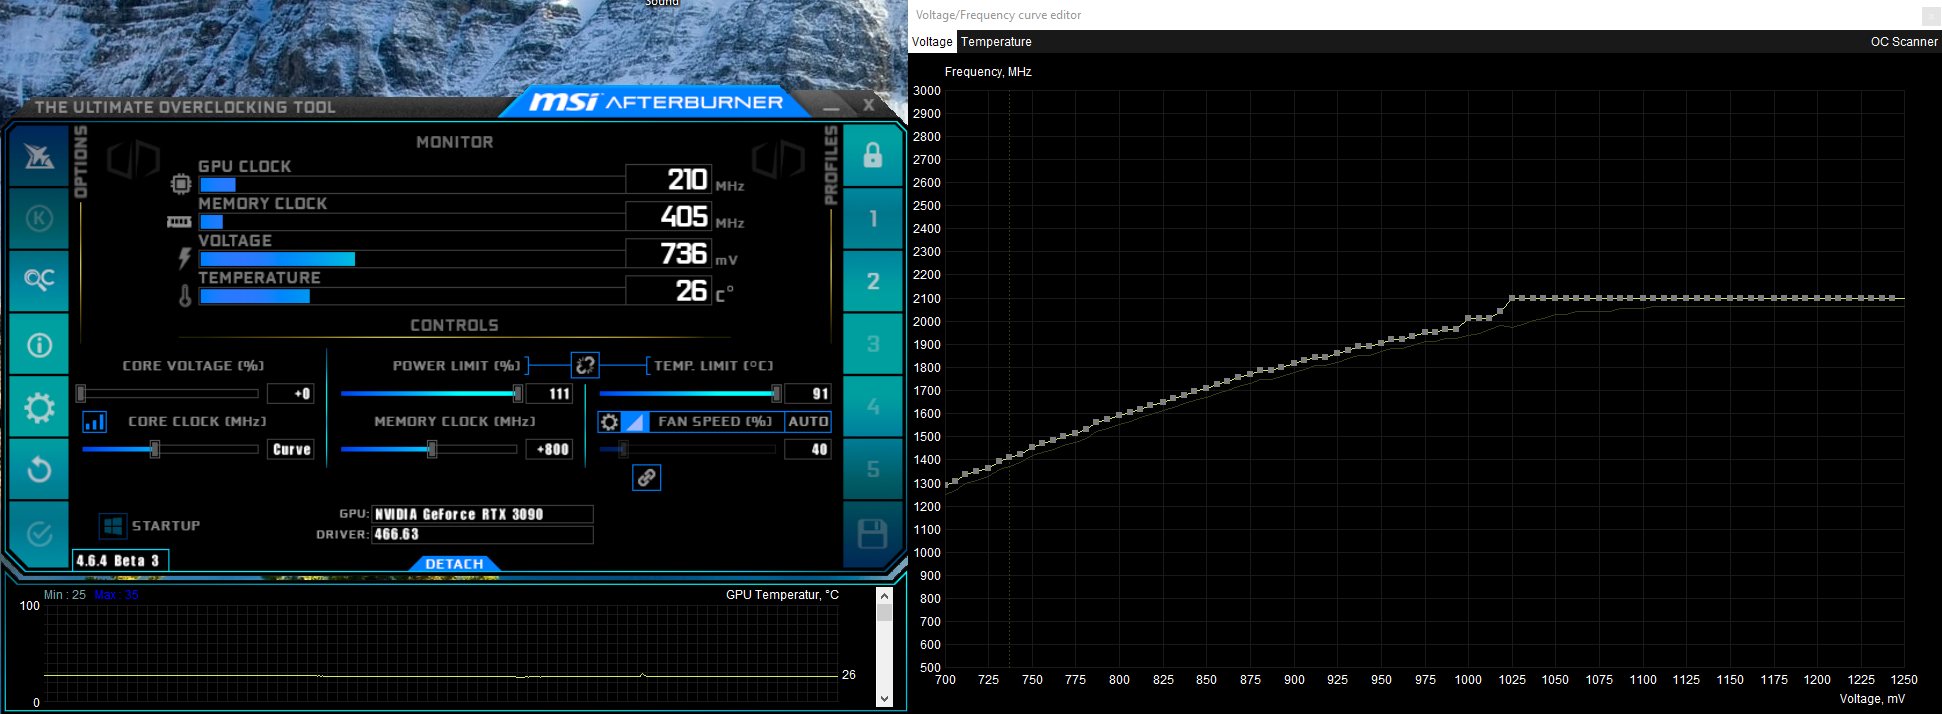
Task: Select profile slot 2
Action: tap(873, 281)
